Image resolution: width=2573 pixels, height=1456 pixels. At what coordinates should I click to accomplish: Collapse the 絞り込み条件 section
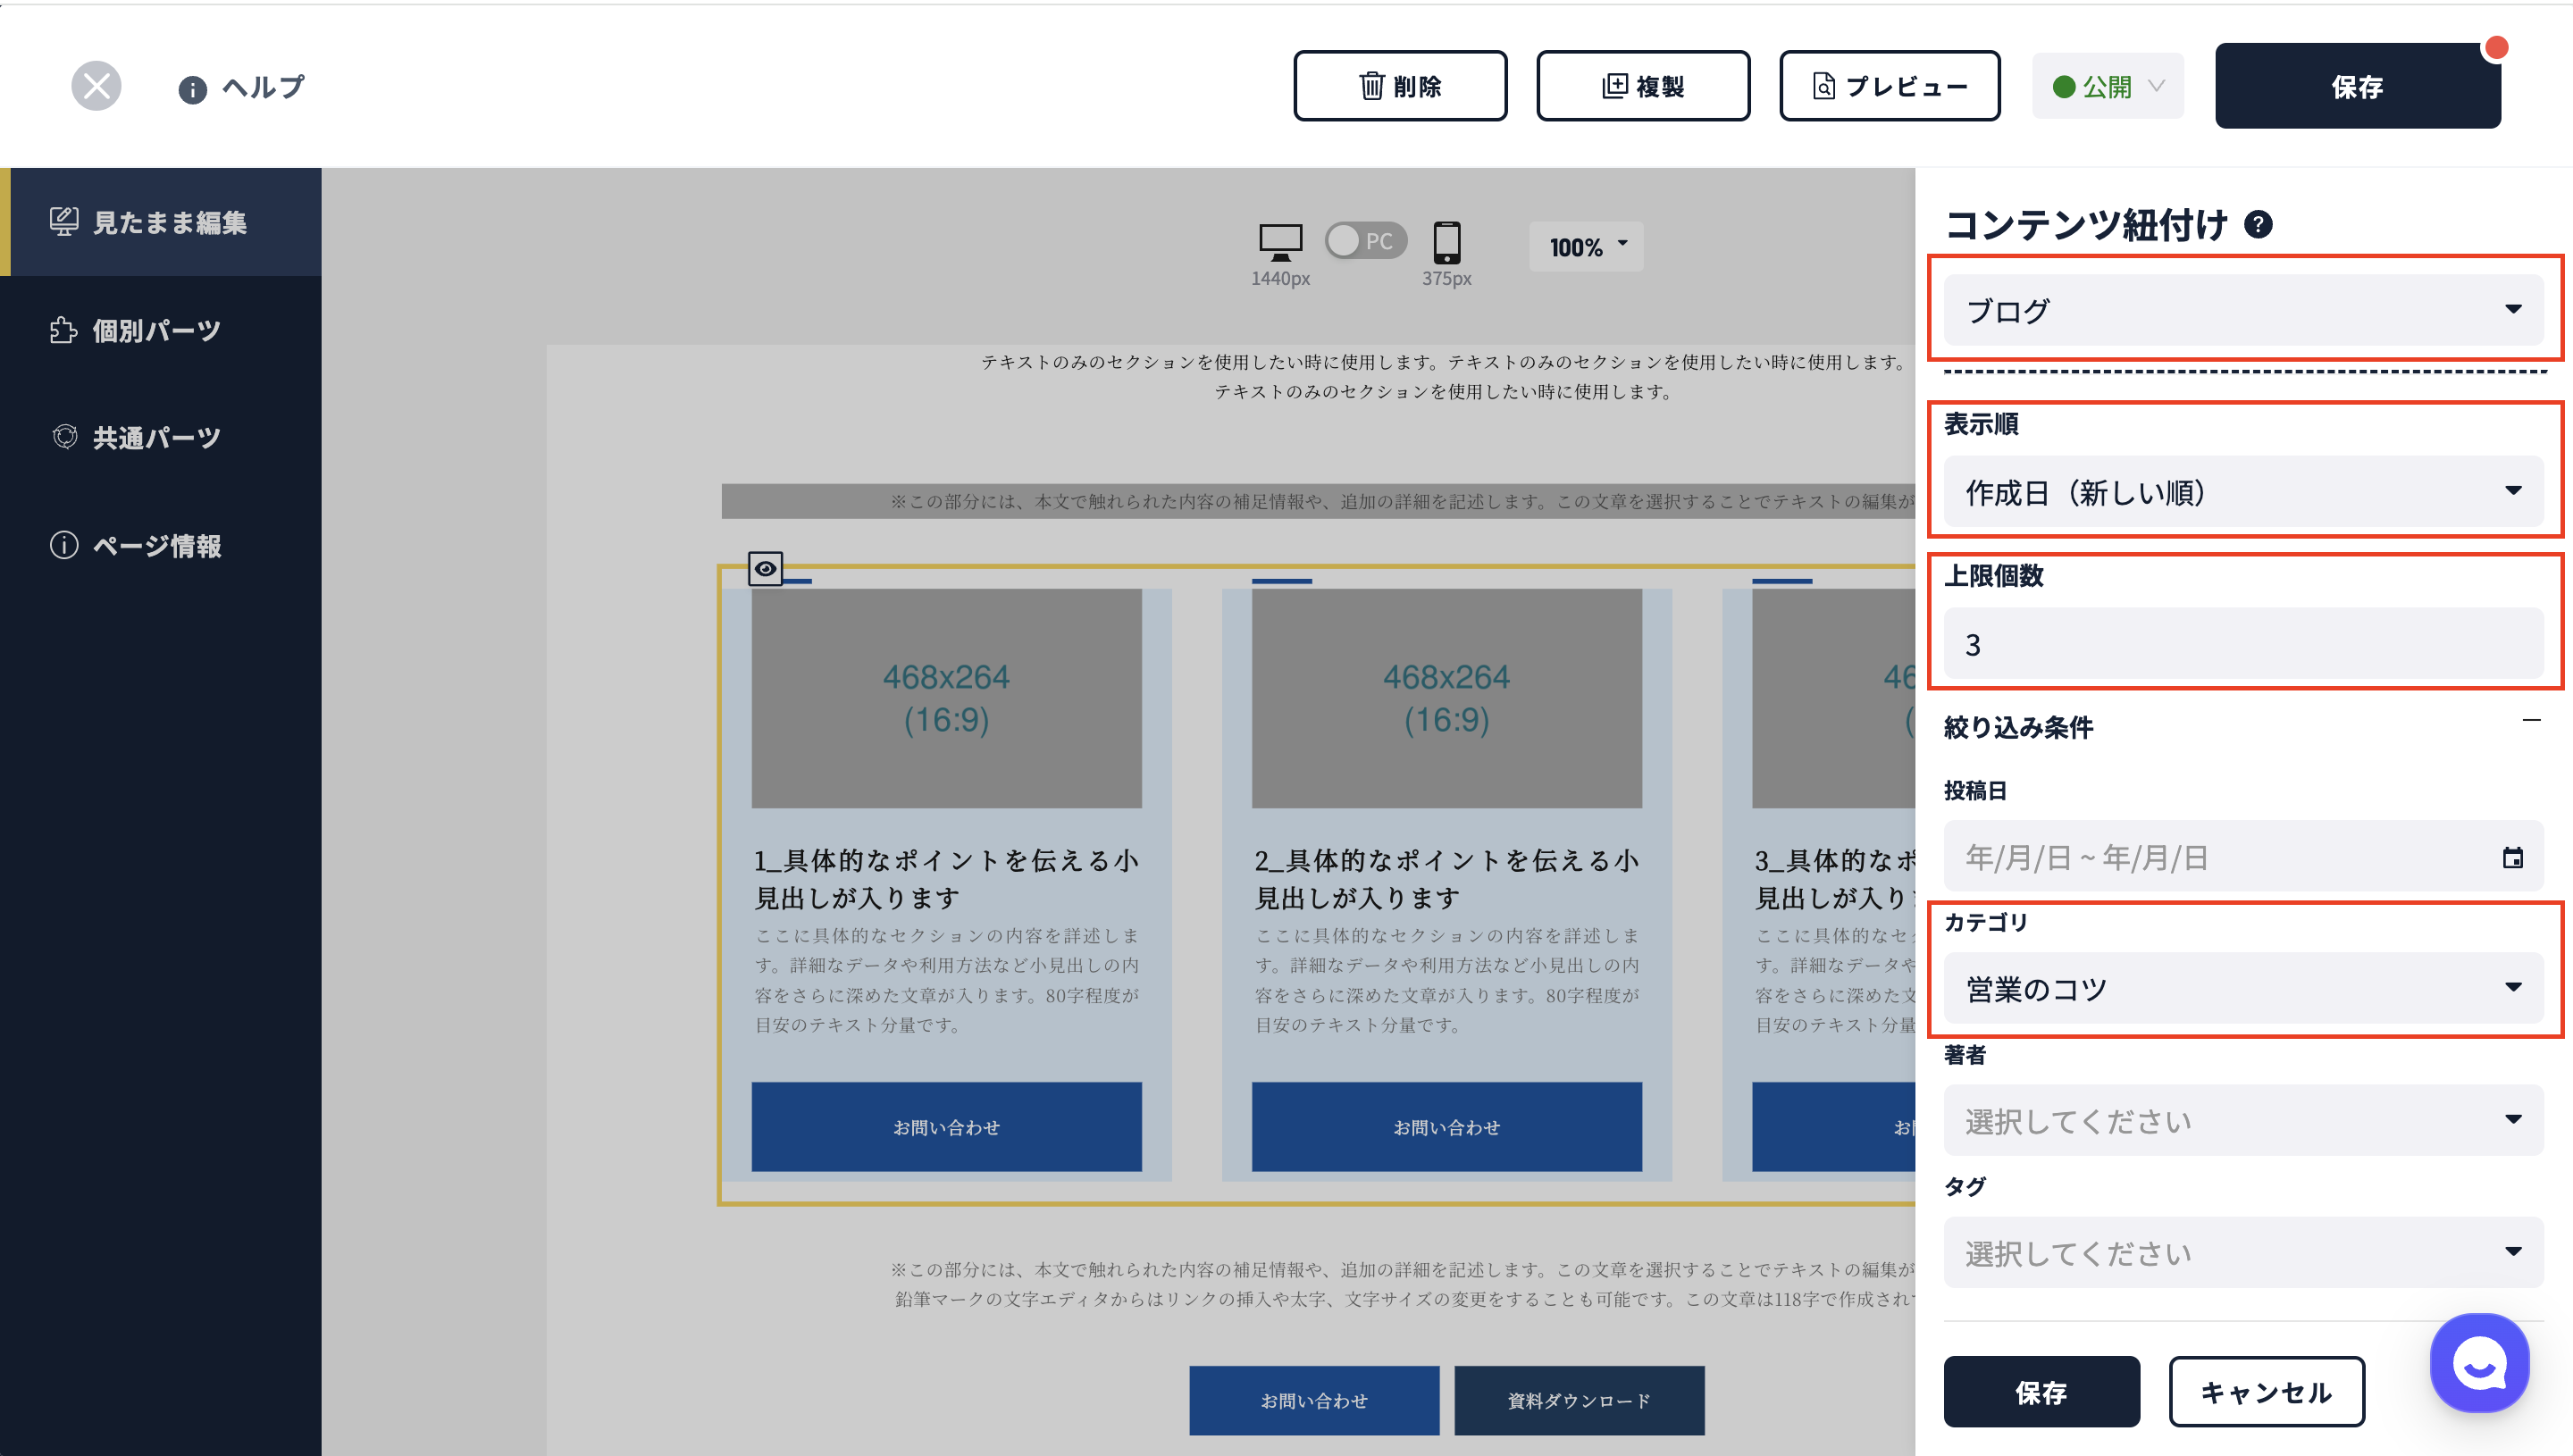(x=2531, y=721)
